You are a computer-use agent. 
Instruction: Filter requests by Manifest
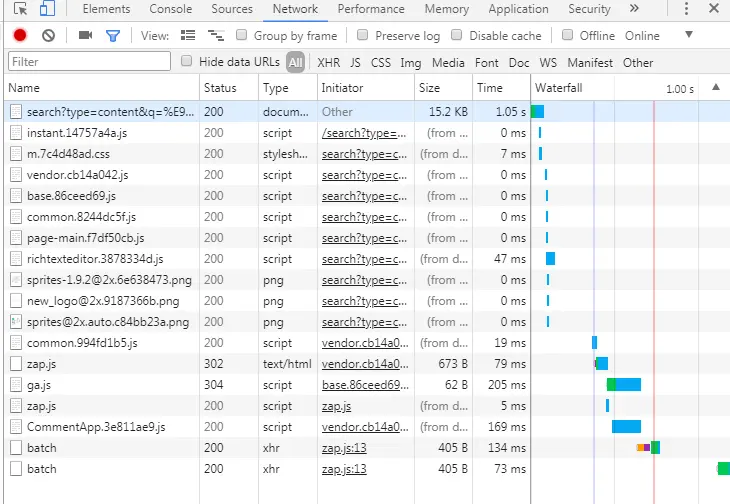pyautogui.click(x=590, y=63)
